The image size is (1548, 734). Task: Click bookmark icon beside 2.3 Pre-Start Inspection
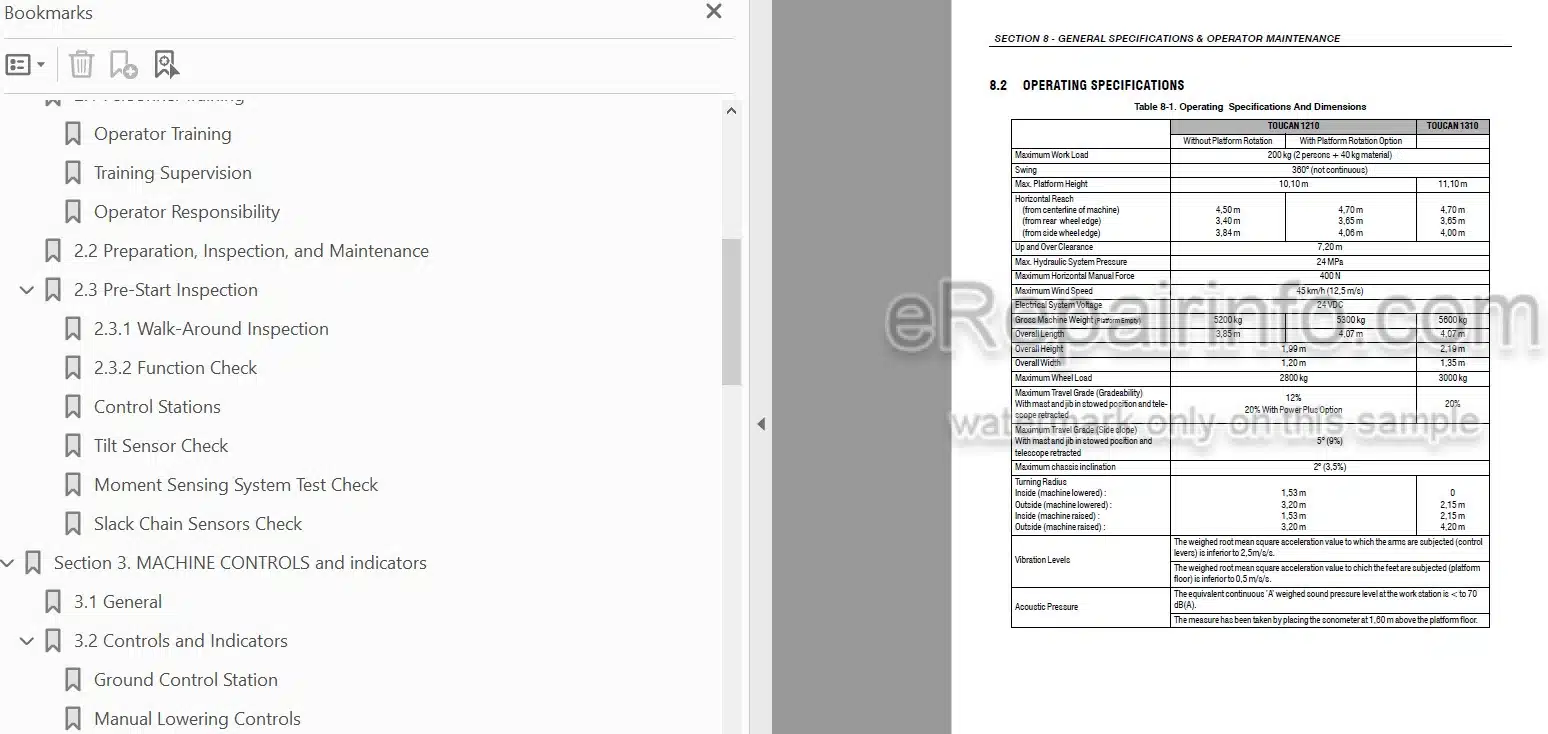point(52,290)
